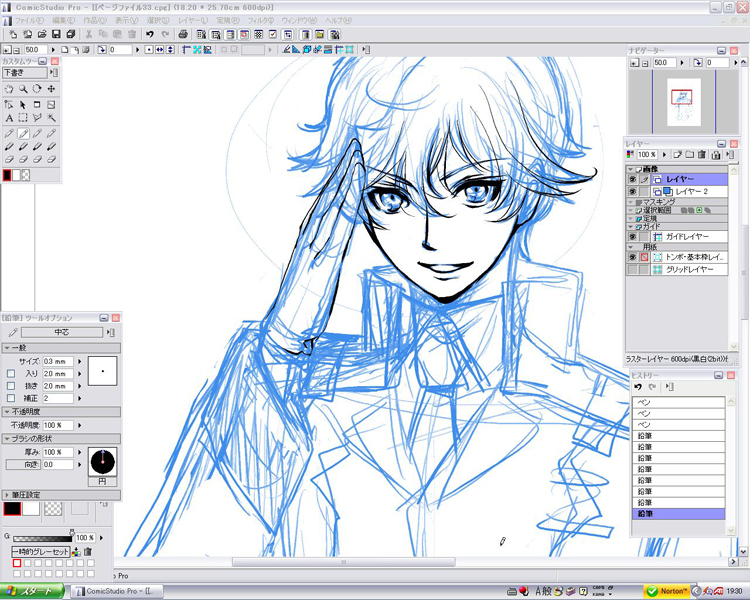Click the Navigator page thumbnail
Screen dimensions: 750x600
point(684,102)
